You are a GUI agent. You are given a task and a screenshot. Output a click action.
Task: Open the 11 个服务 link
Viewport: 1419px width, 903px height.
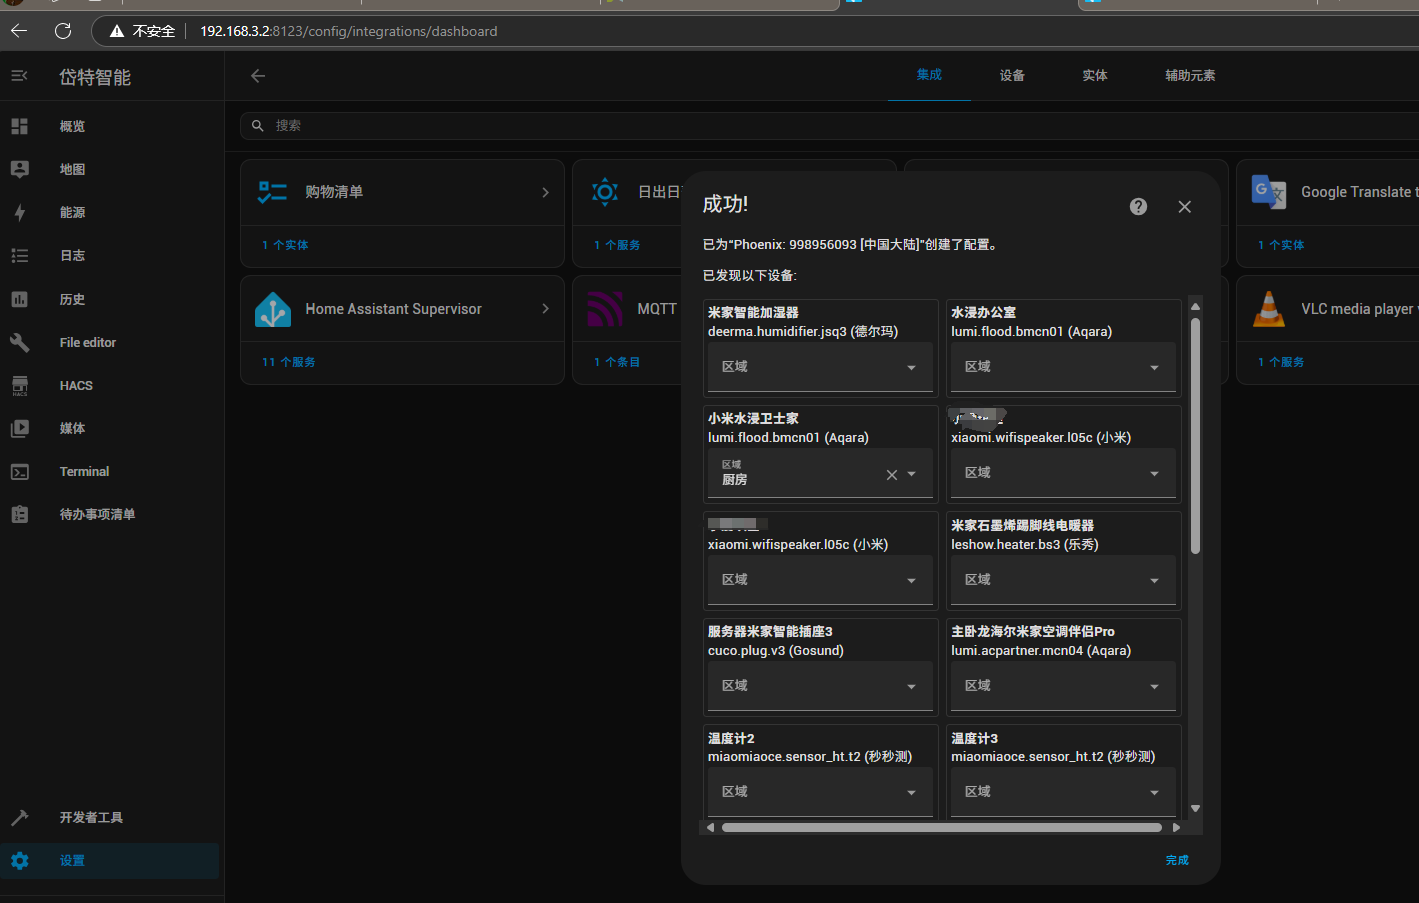[288, 362]
